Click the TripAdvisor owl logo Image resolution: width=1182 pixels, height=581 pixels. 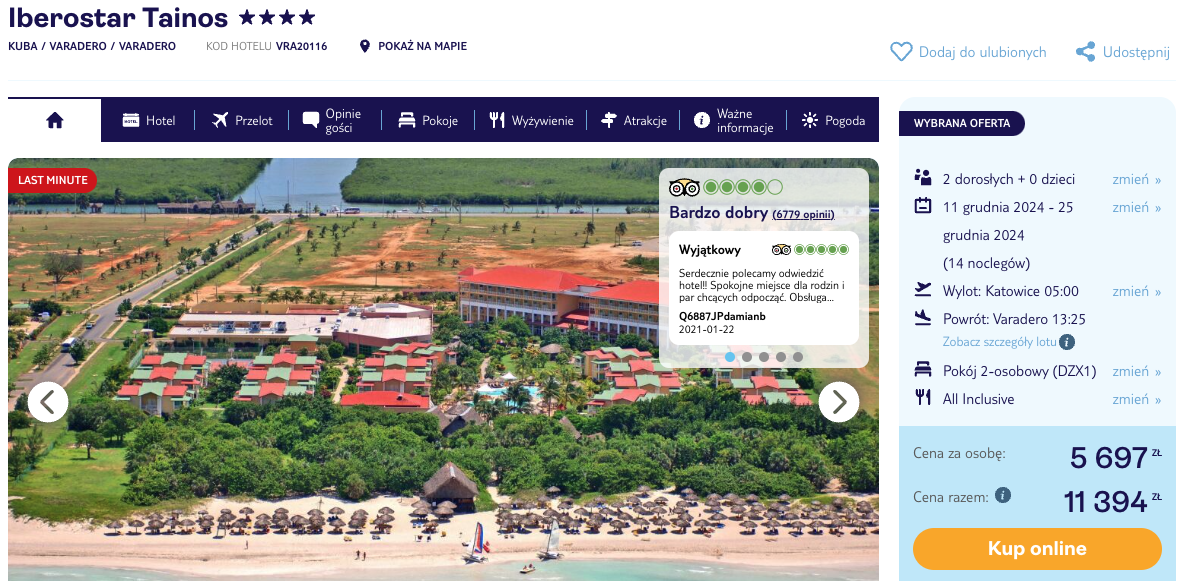[684, 187]
